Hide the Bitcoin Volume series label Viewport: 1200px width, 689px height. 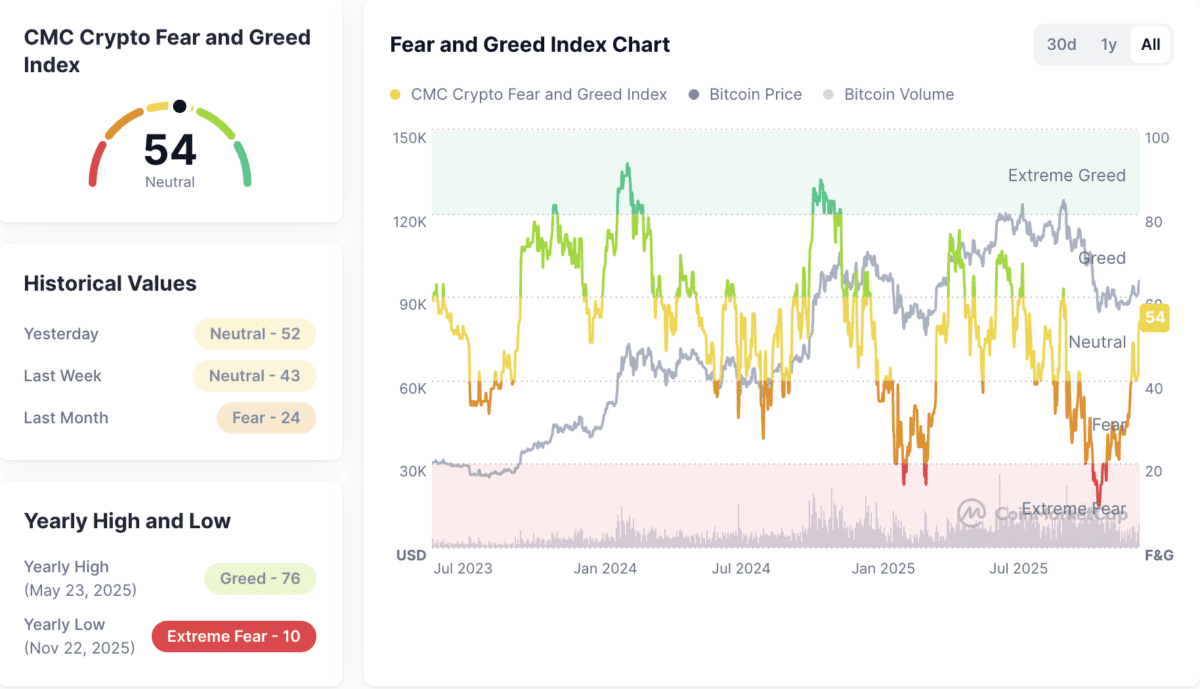click(x=899, y=94)
